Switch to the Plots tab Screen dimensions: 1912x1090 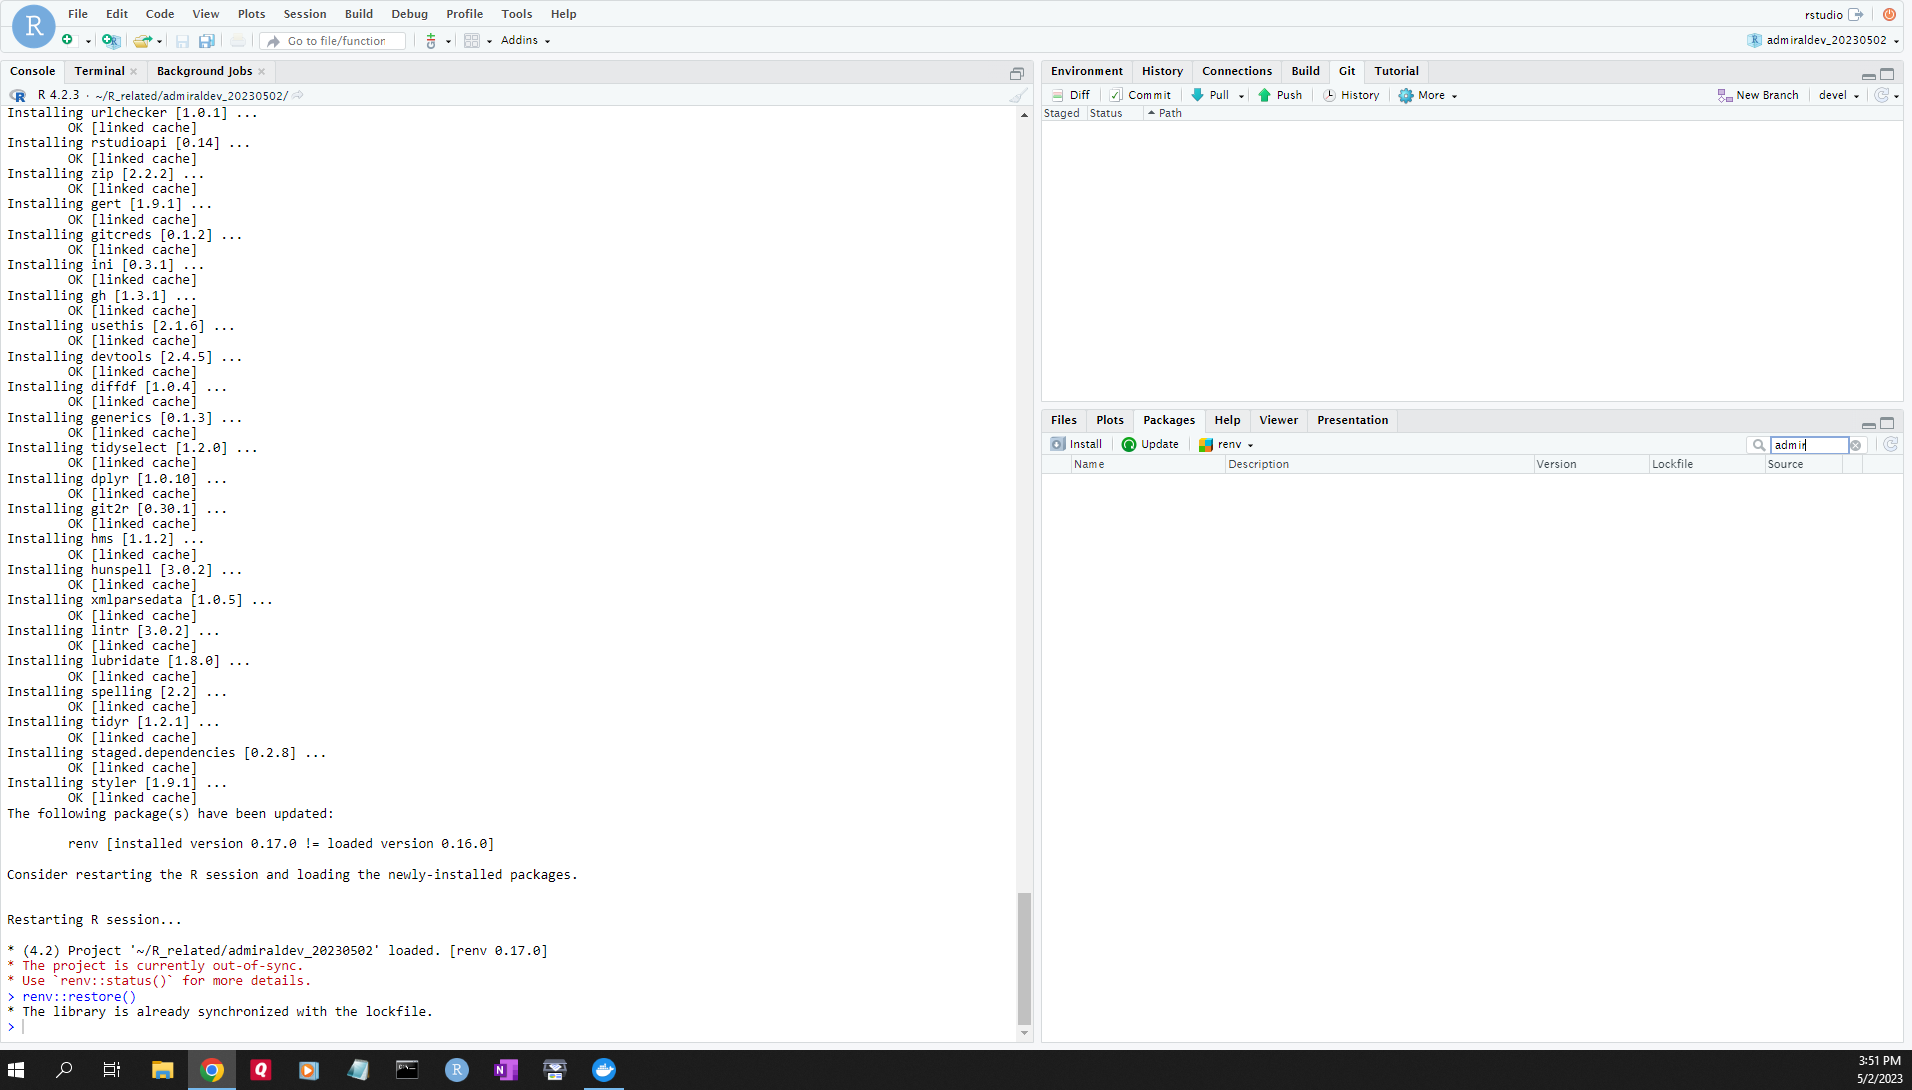tap(1109, 420)
